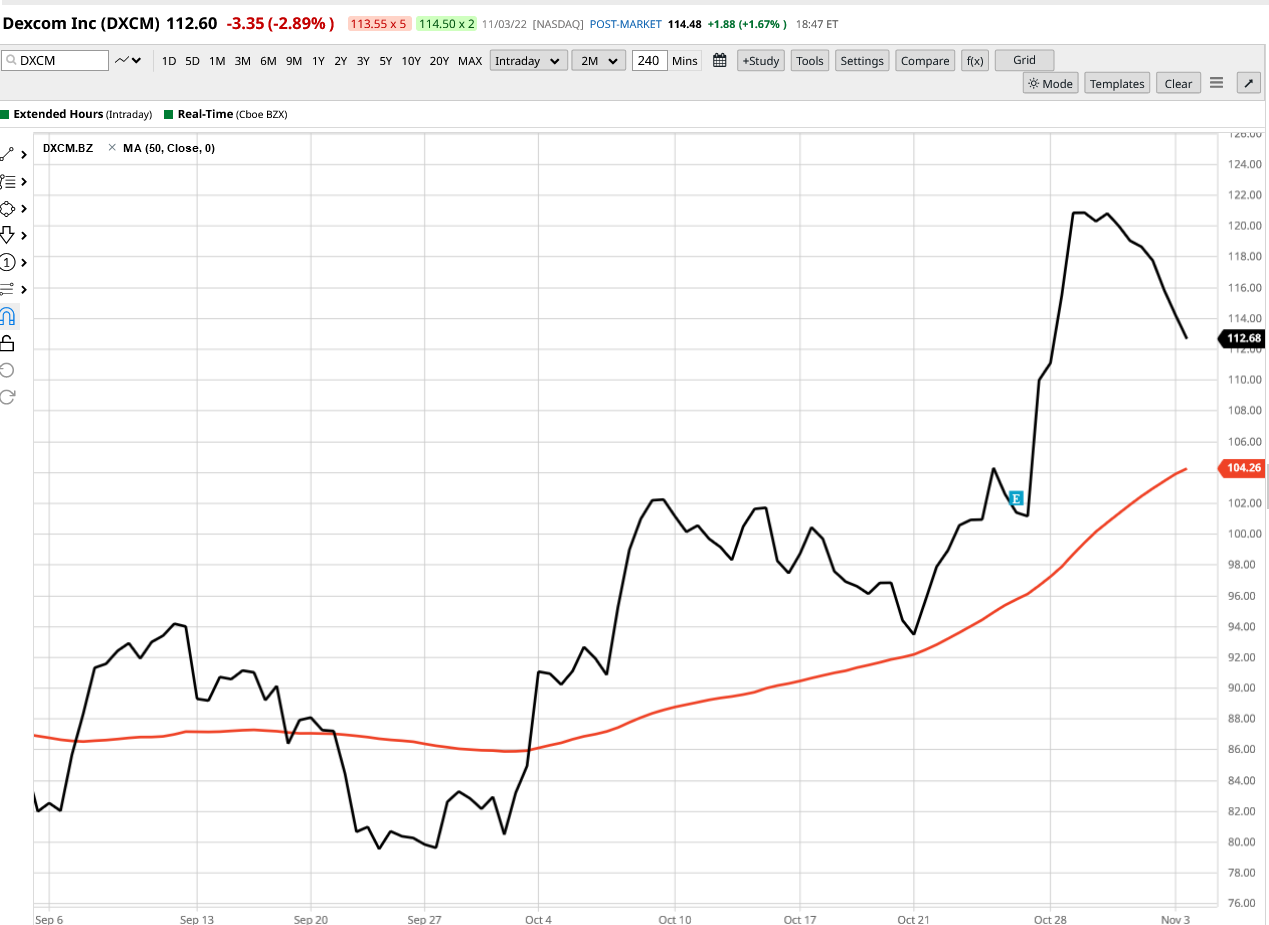This screenshot has width=1269, height=925.
Task: Open the Templates button
Action: tap(1117, 84)
